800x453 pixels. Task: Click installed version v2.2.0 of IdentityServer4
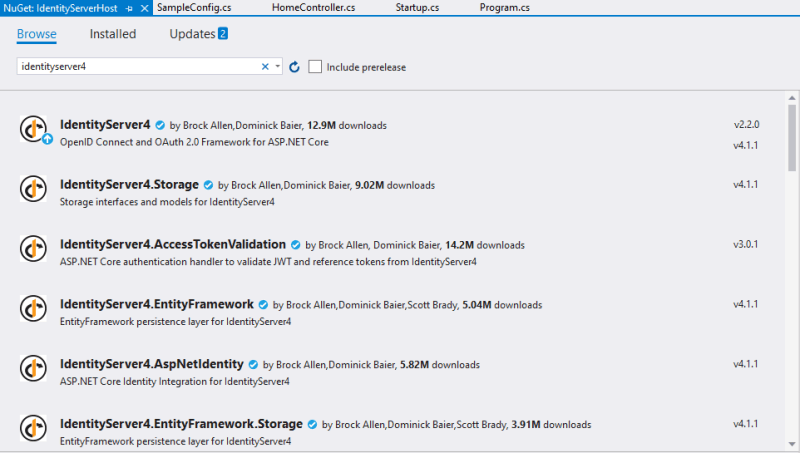point(746,124)
